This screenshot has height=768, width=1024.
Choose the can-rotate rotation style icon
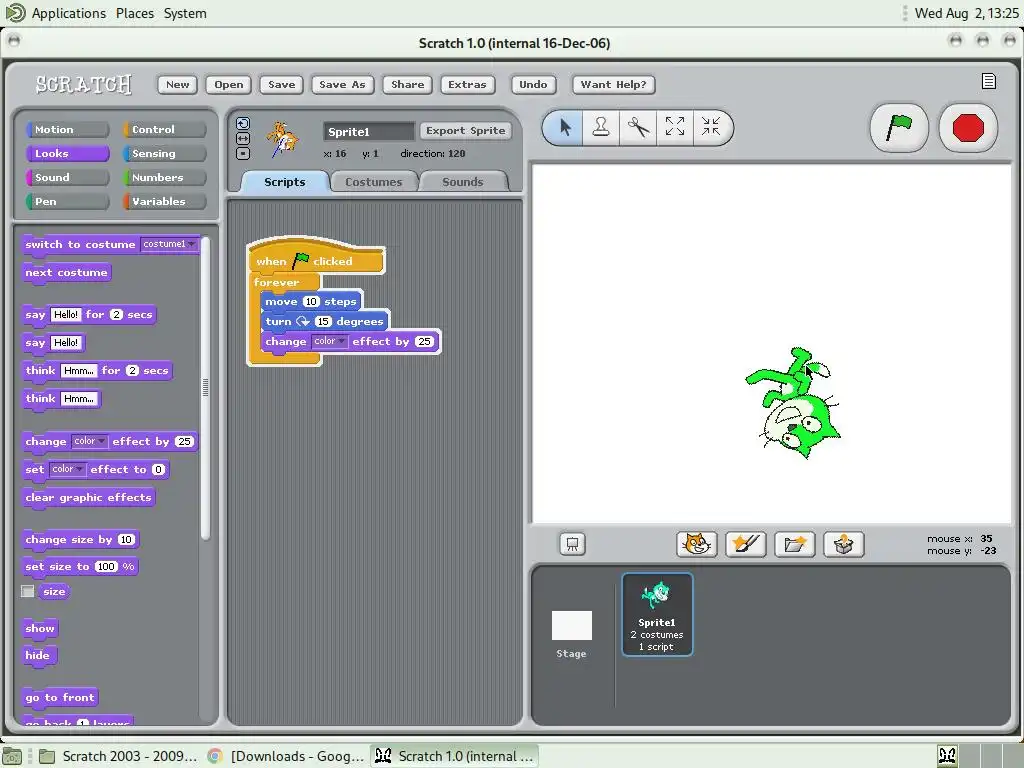point(243,123)
